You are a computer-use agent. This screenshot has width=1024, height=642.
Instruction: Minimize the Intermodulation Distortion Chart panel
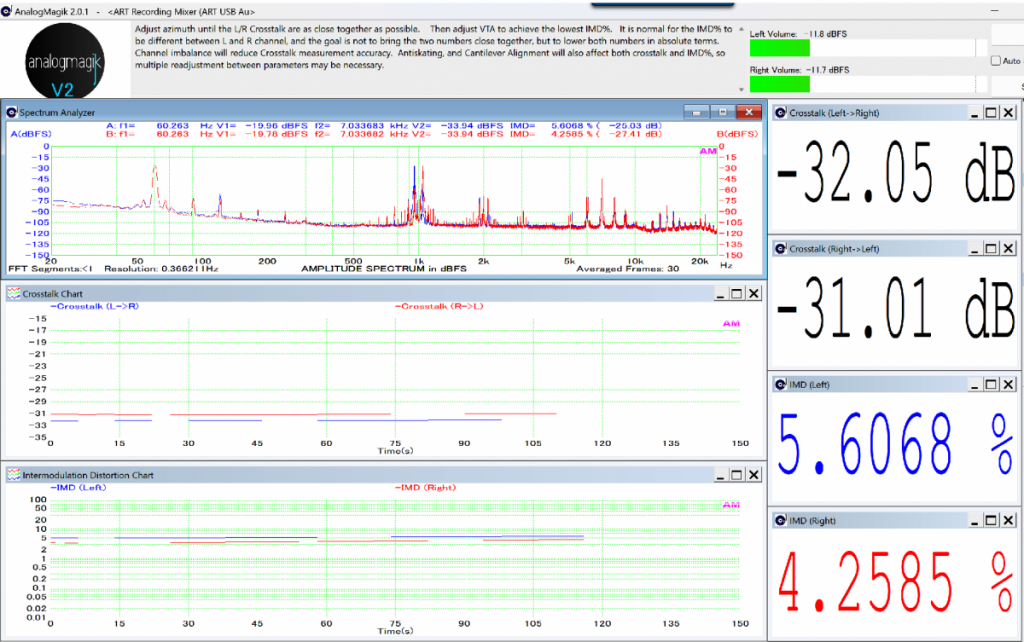(x=720, y=475)
